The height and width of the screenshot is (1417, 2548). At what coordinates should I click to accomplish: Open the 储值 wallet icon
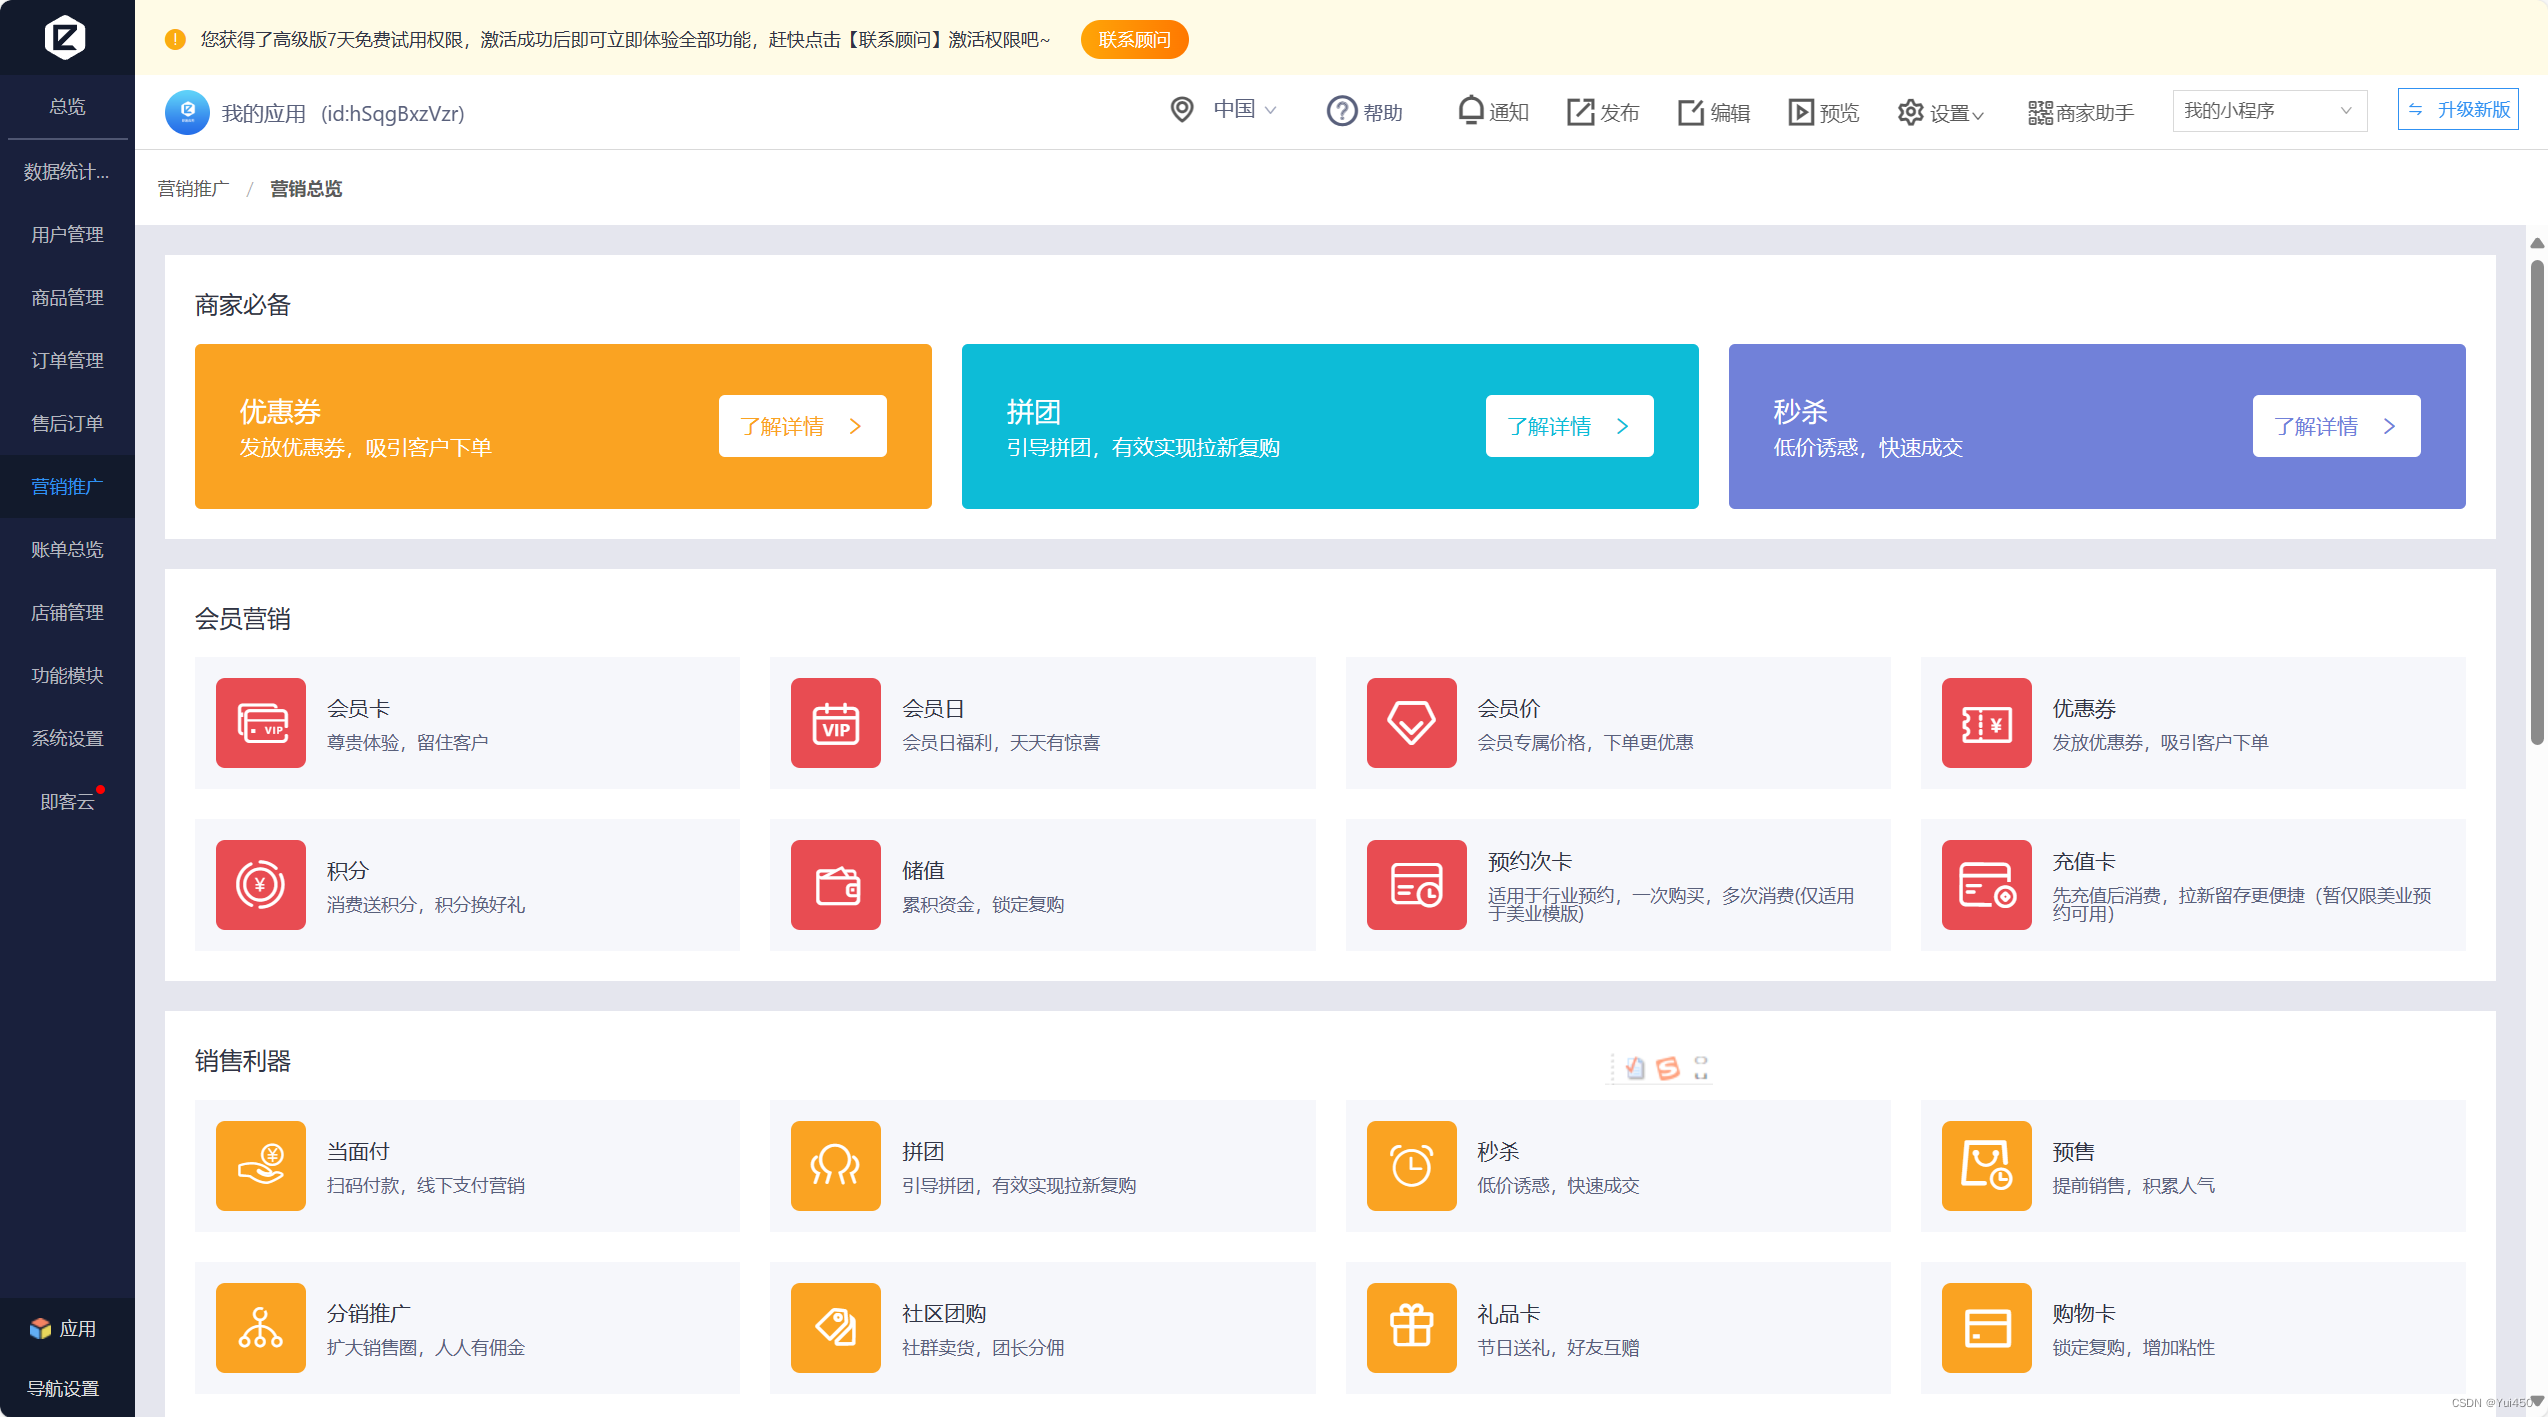coord(836,885)
